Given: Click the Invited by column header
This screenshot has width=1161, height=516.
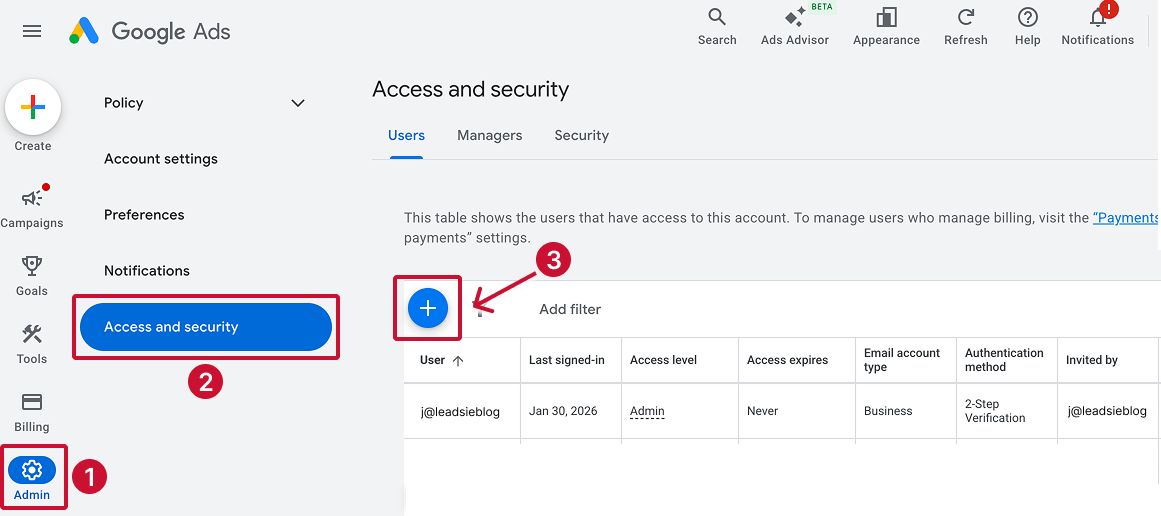Looking at the screenshot, I should (x=1091, y=360).
